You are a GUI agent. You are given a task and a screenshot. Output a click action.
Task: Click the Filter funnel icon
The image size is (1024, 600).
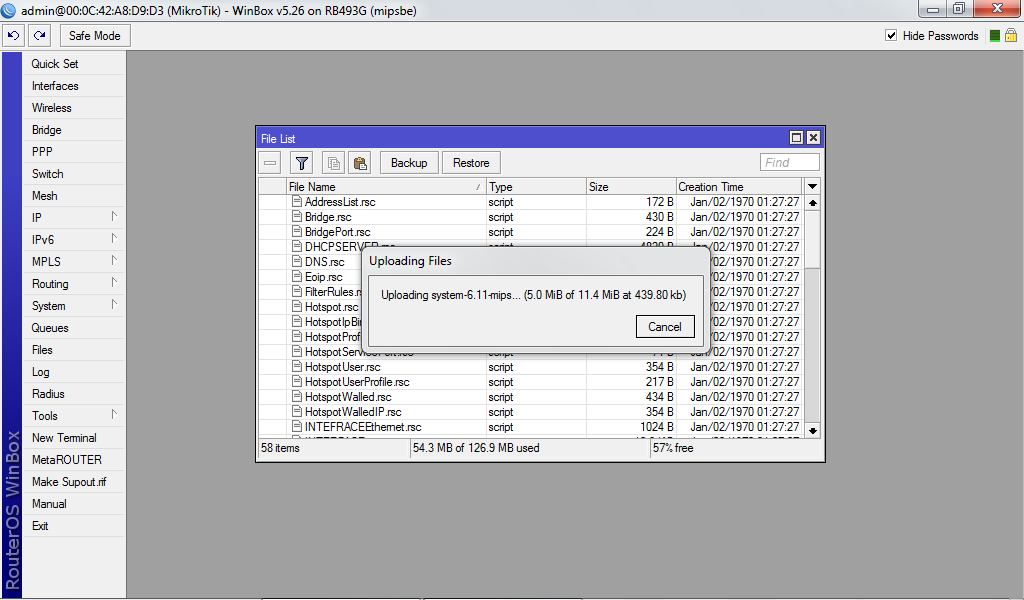coord(302,163)
